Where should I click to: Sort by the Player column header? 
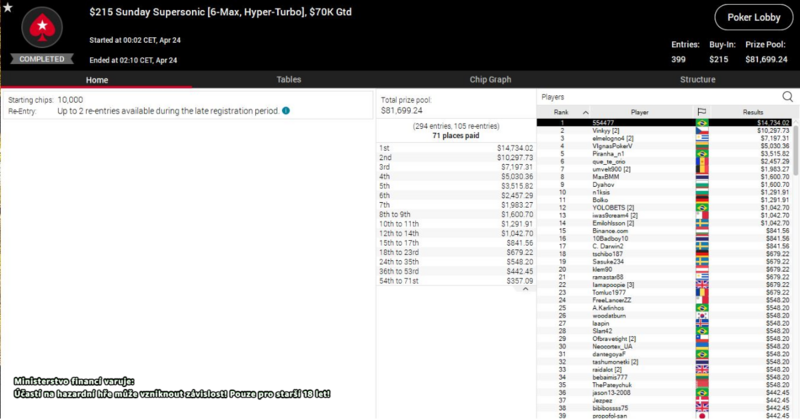click(639, 112)
